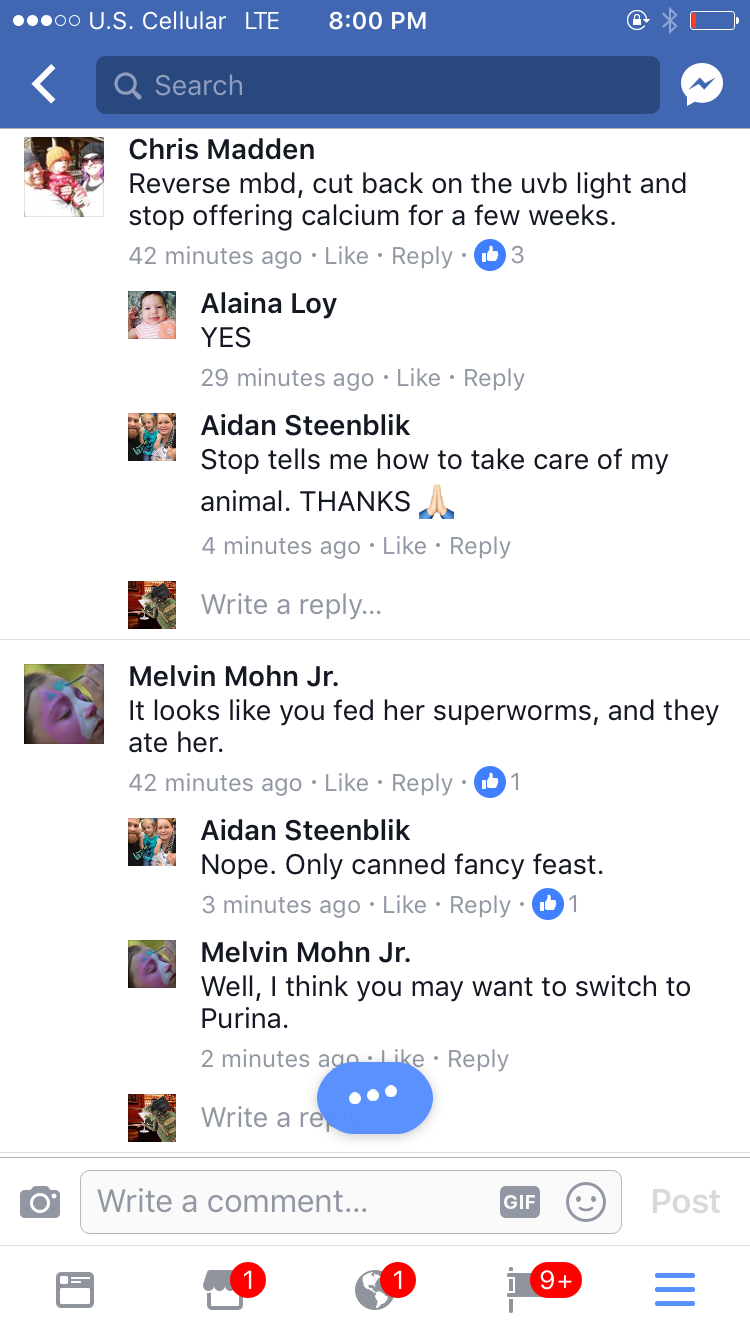The image size is (750, 1334).
Task: Tap the back arrow in the header
Action: (45, 86)
